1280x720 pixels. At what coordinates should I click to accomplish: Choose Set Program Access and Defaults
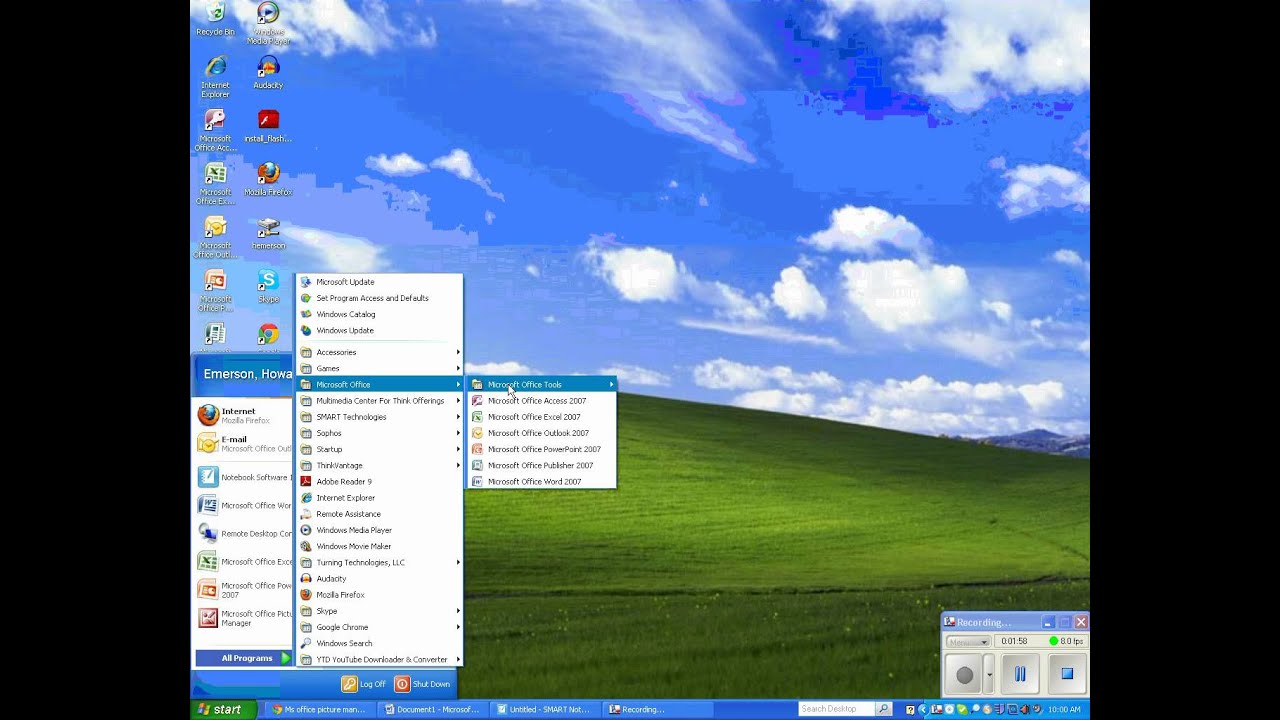coord(379,298)
